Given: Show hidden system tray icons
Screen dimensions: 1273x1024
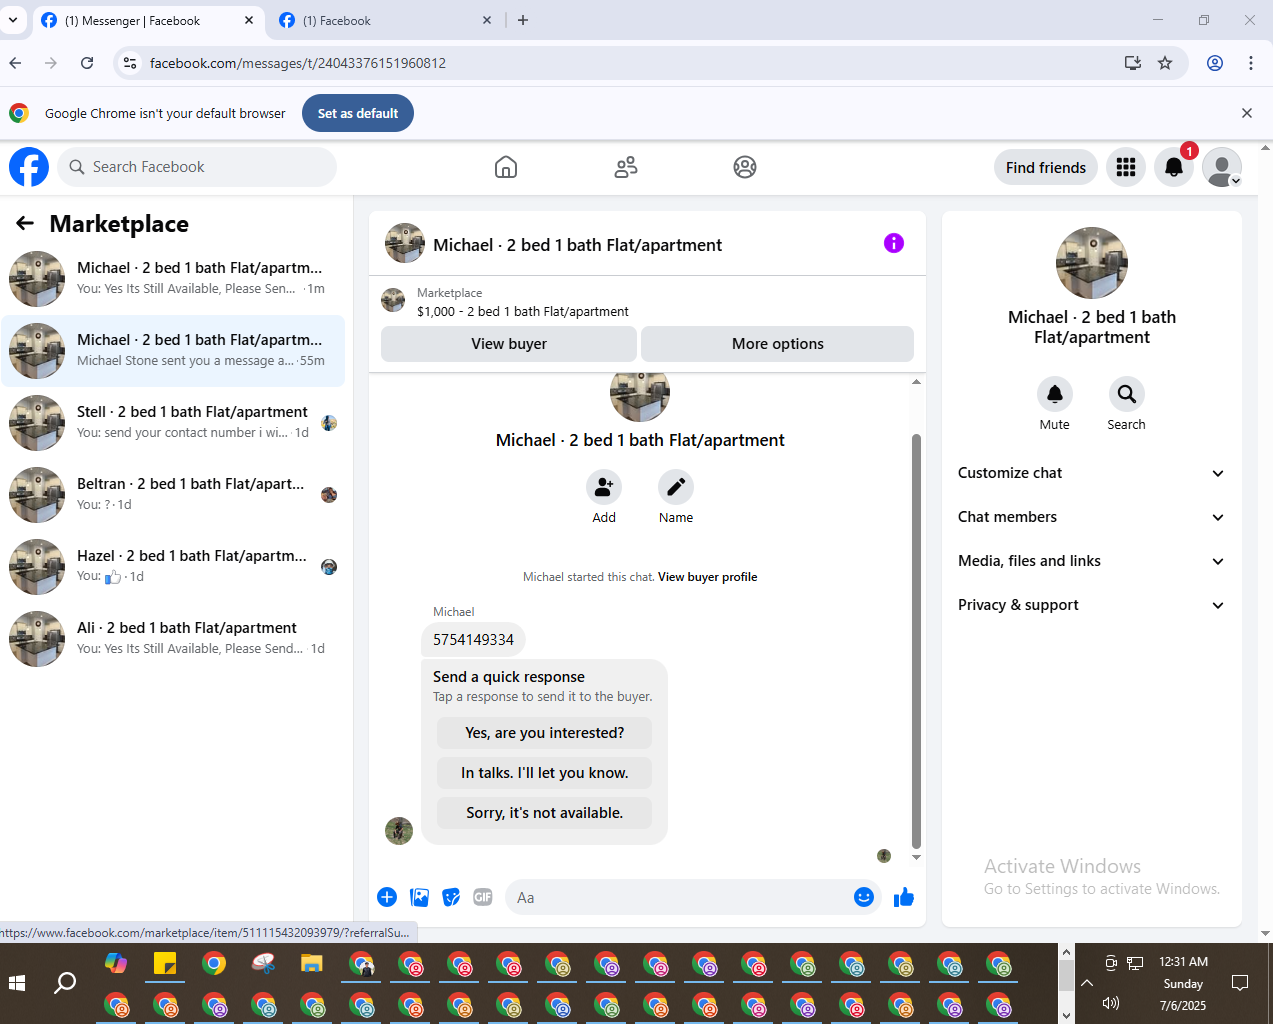Looking at the screenshot, I should click(1087, 983).
